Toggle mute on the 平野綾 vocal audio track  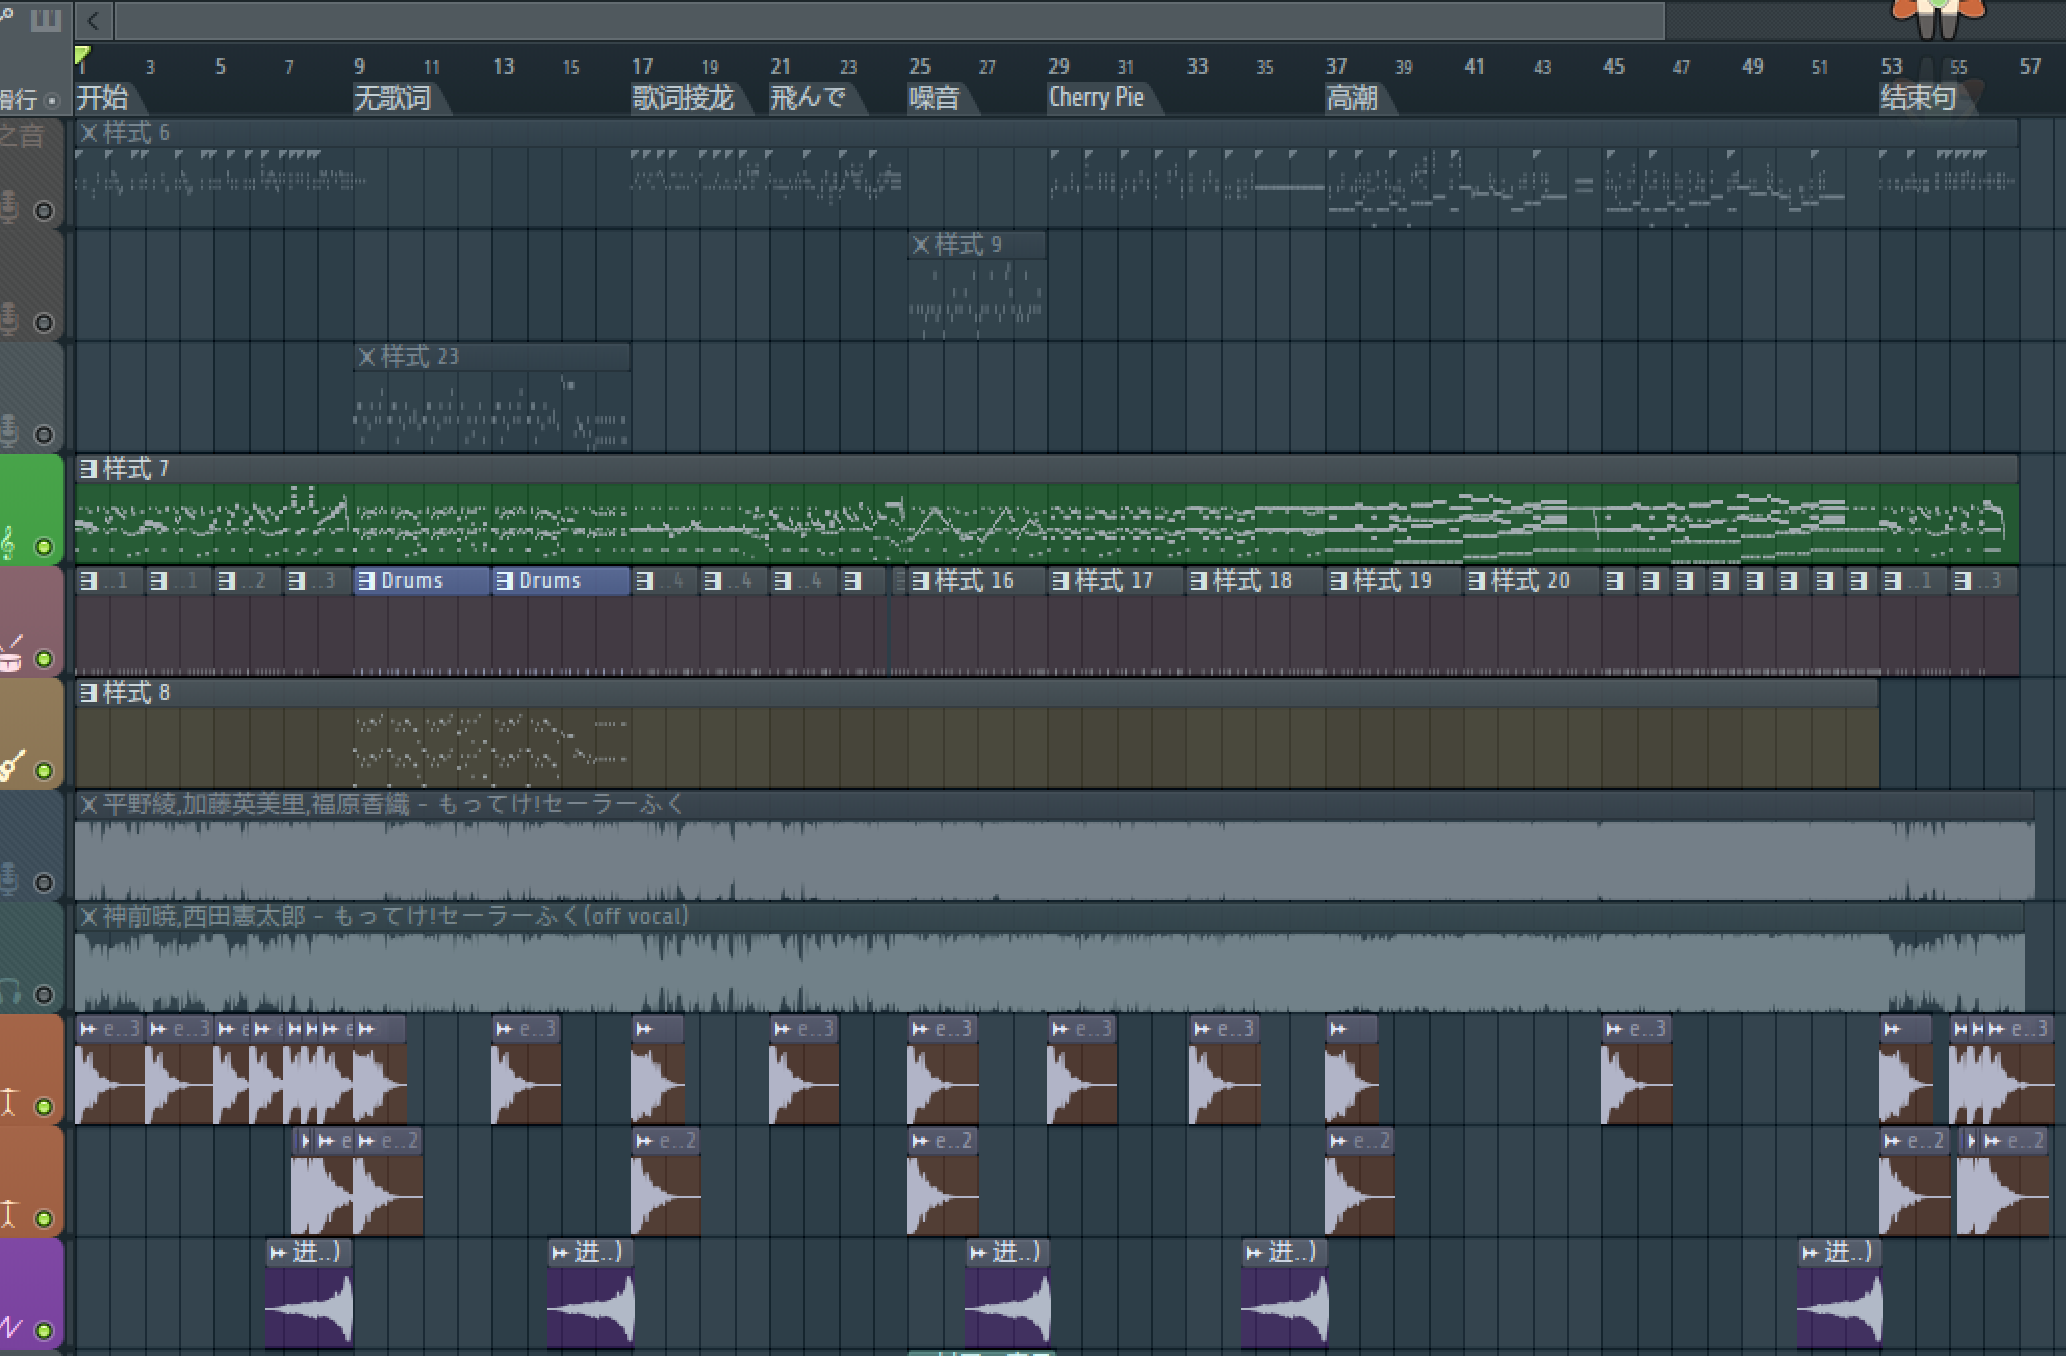coord(43,882)
